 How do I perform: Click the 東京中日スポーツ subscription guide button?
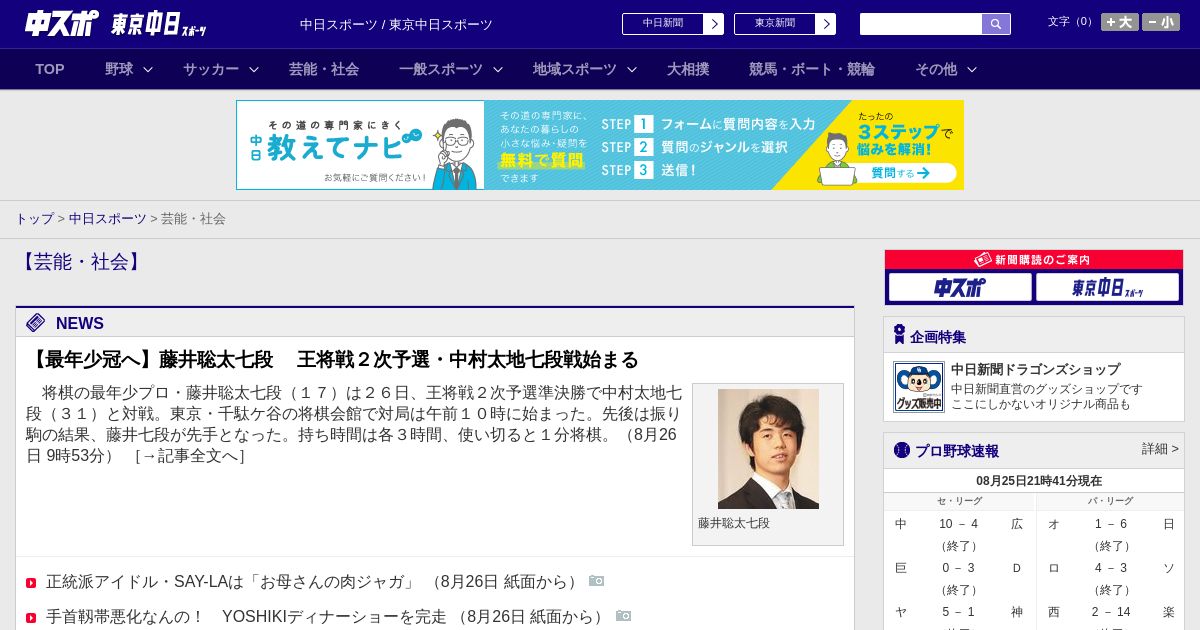click(x=1107, y=288)
